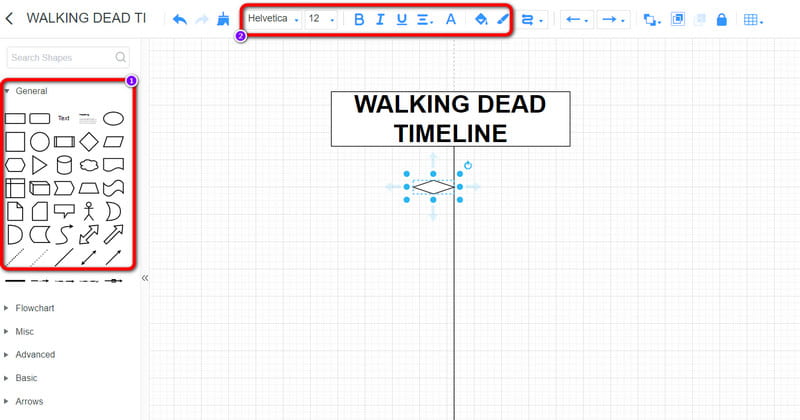
Task: Select the ellipse shape in General
Action: coord(114,118)
